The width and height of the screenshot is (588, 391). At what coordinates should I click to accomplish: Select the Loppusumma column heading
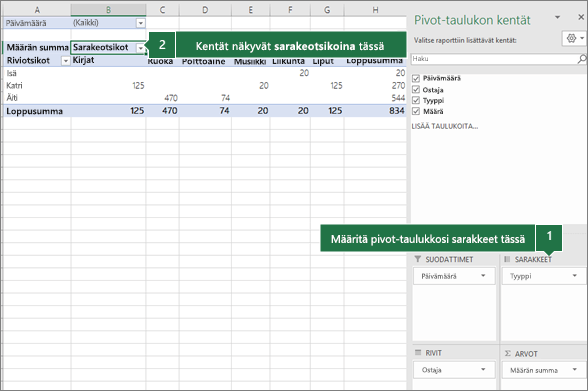(375, 61)
